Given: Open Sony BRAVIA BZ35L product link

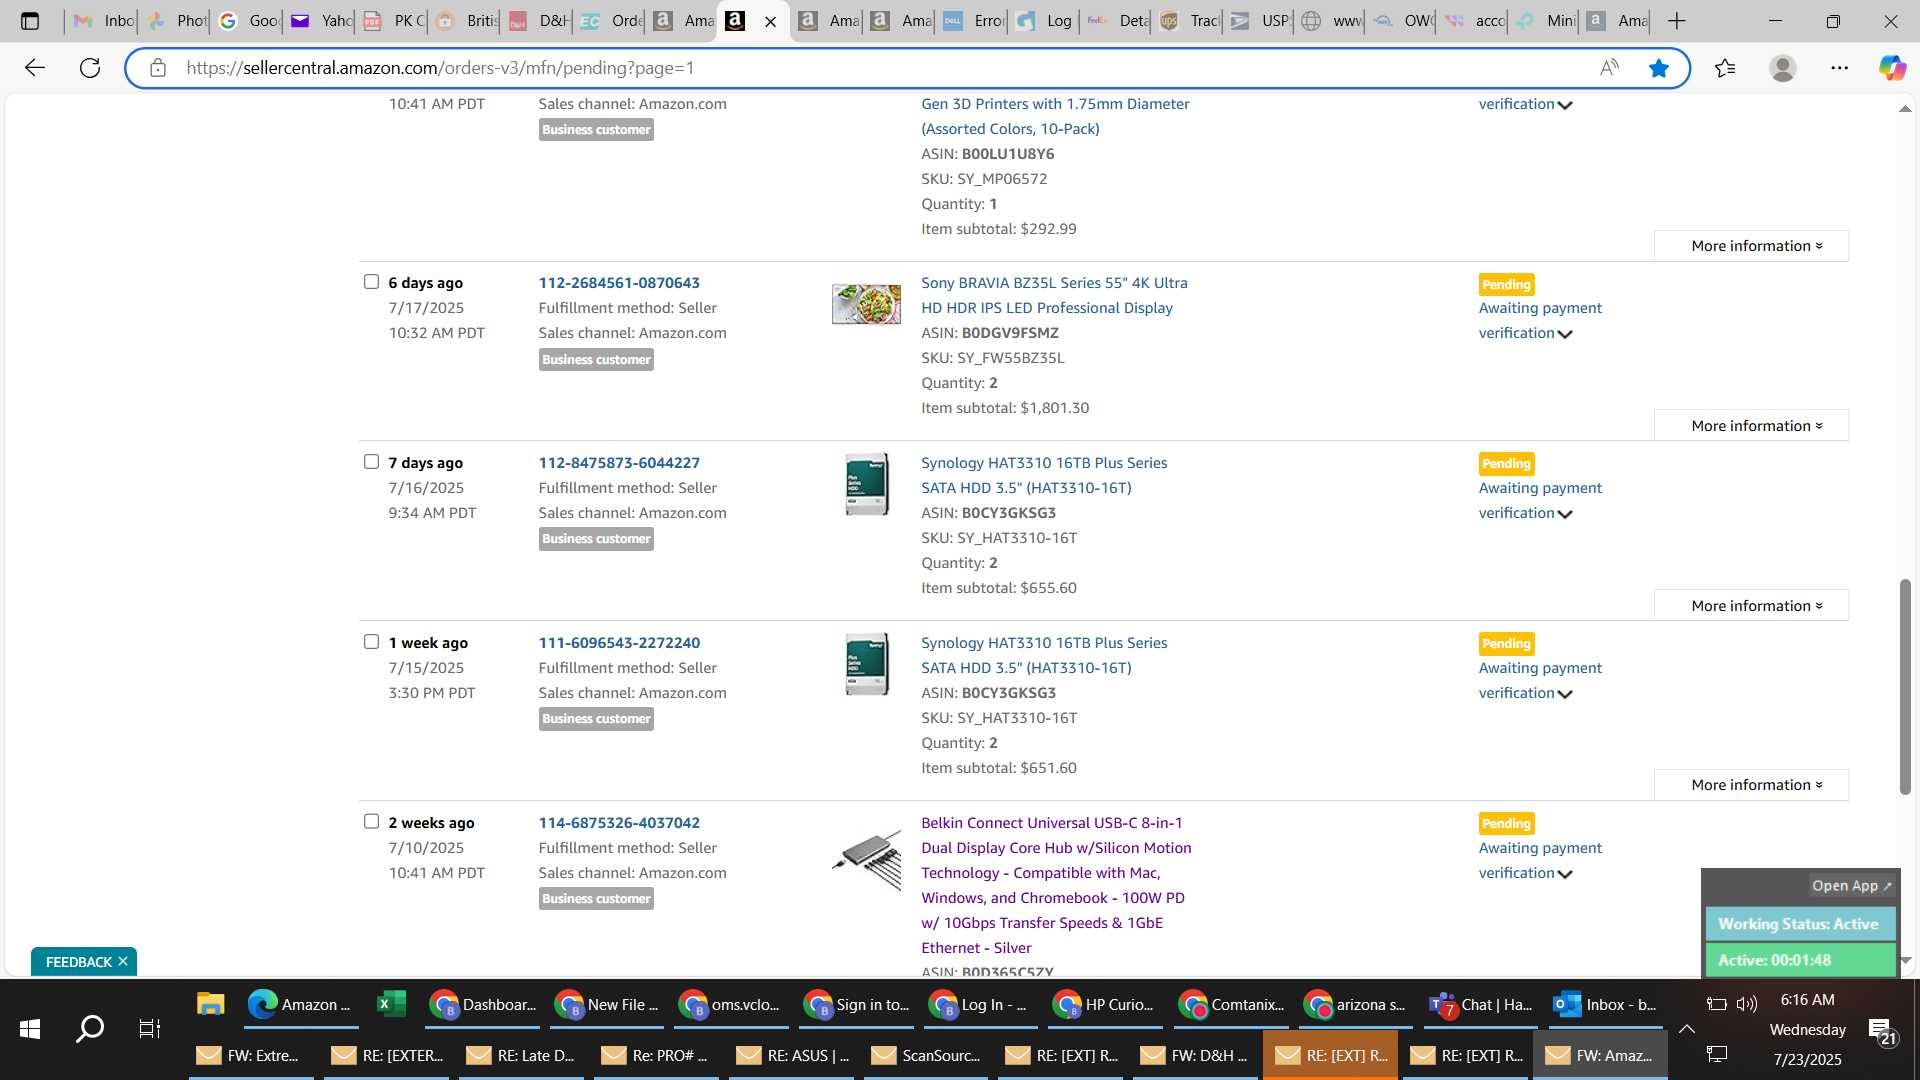Looking at the screenshot, I should 1054,295.
